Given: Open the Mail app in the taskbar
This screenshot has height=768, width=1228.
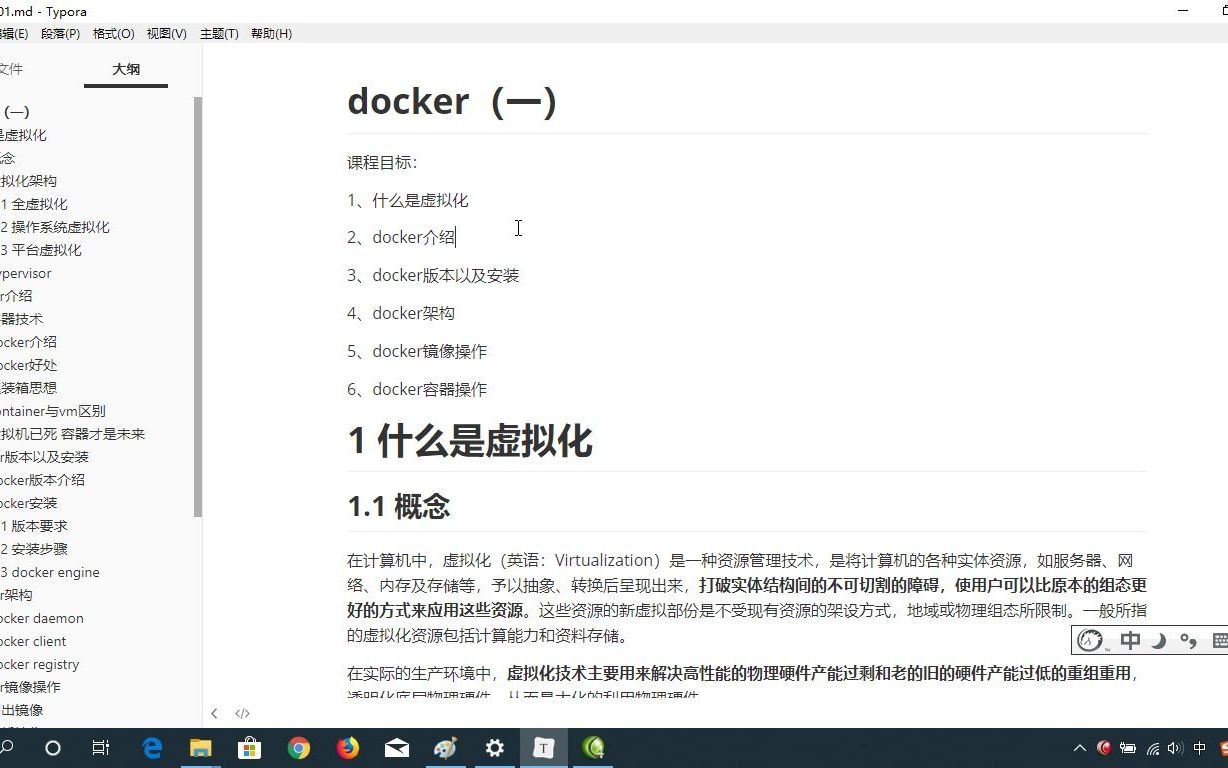Looking at the screenshot, I should click(396, 747).
